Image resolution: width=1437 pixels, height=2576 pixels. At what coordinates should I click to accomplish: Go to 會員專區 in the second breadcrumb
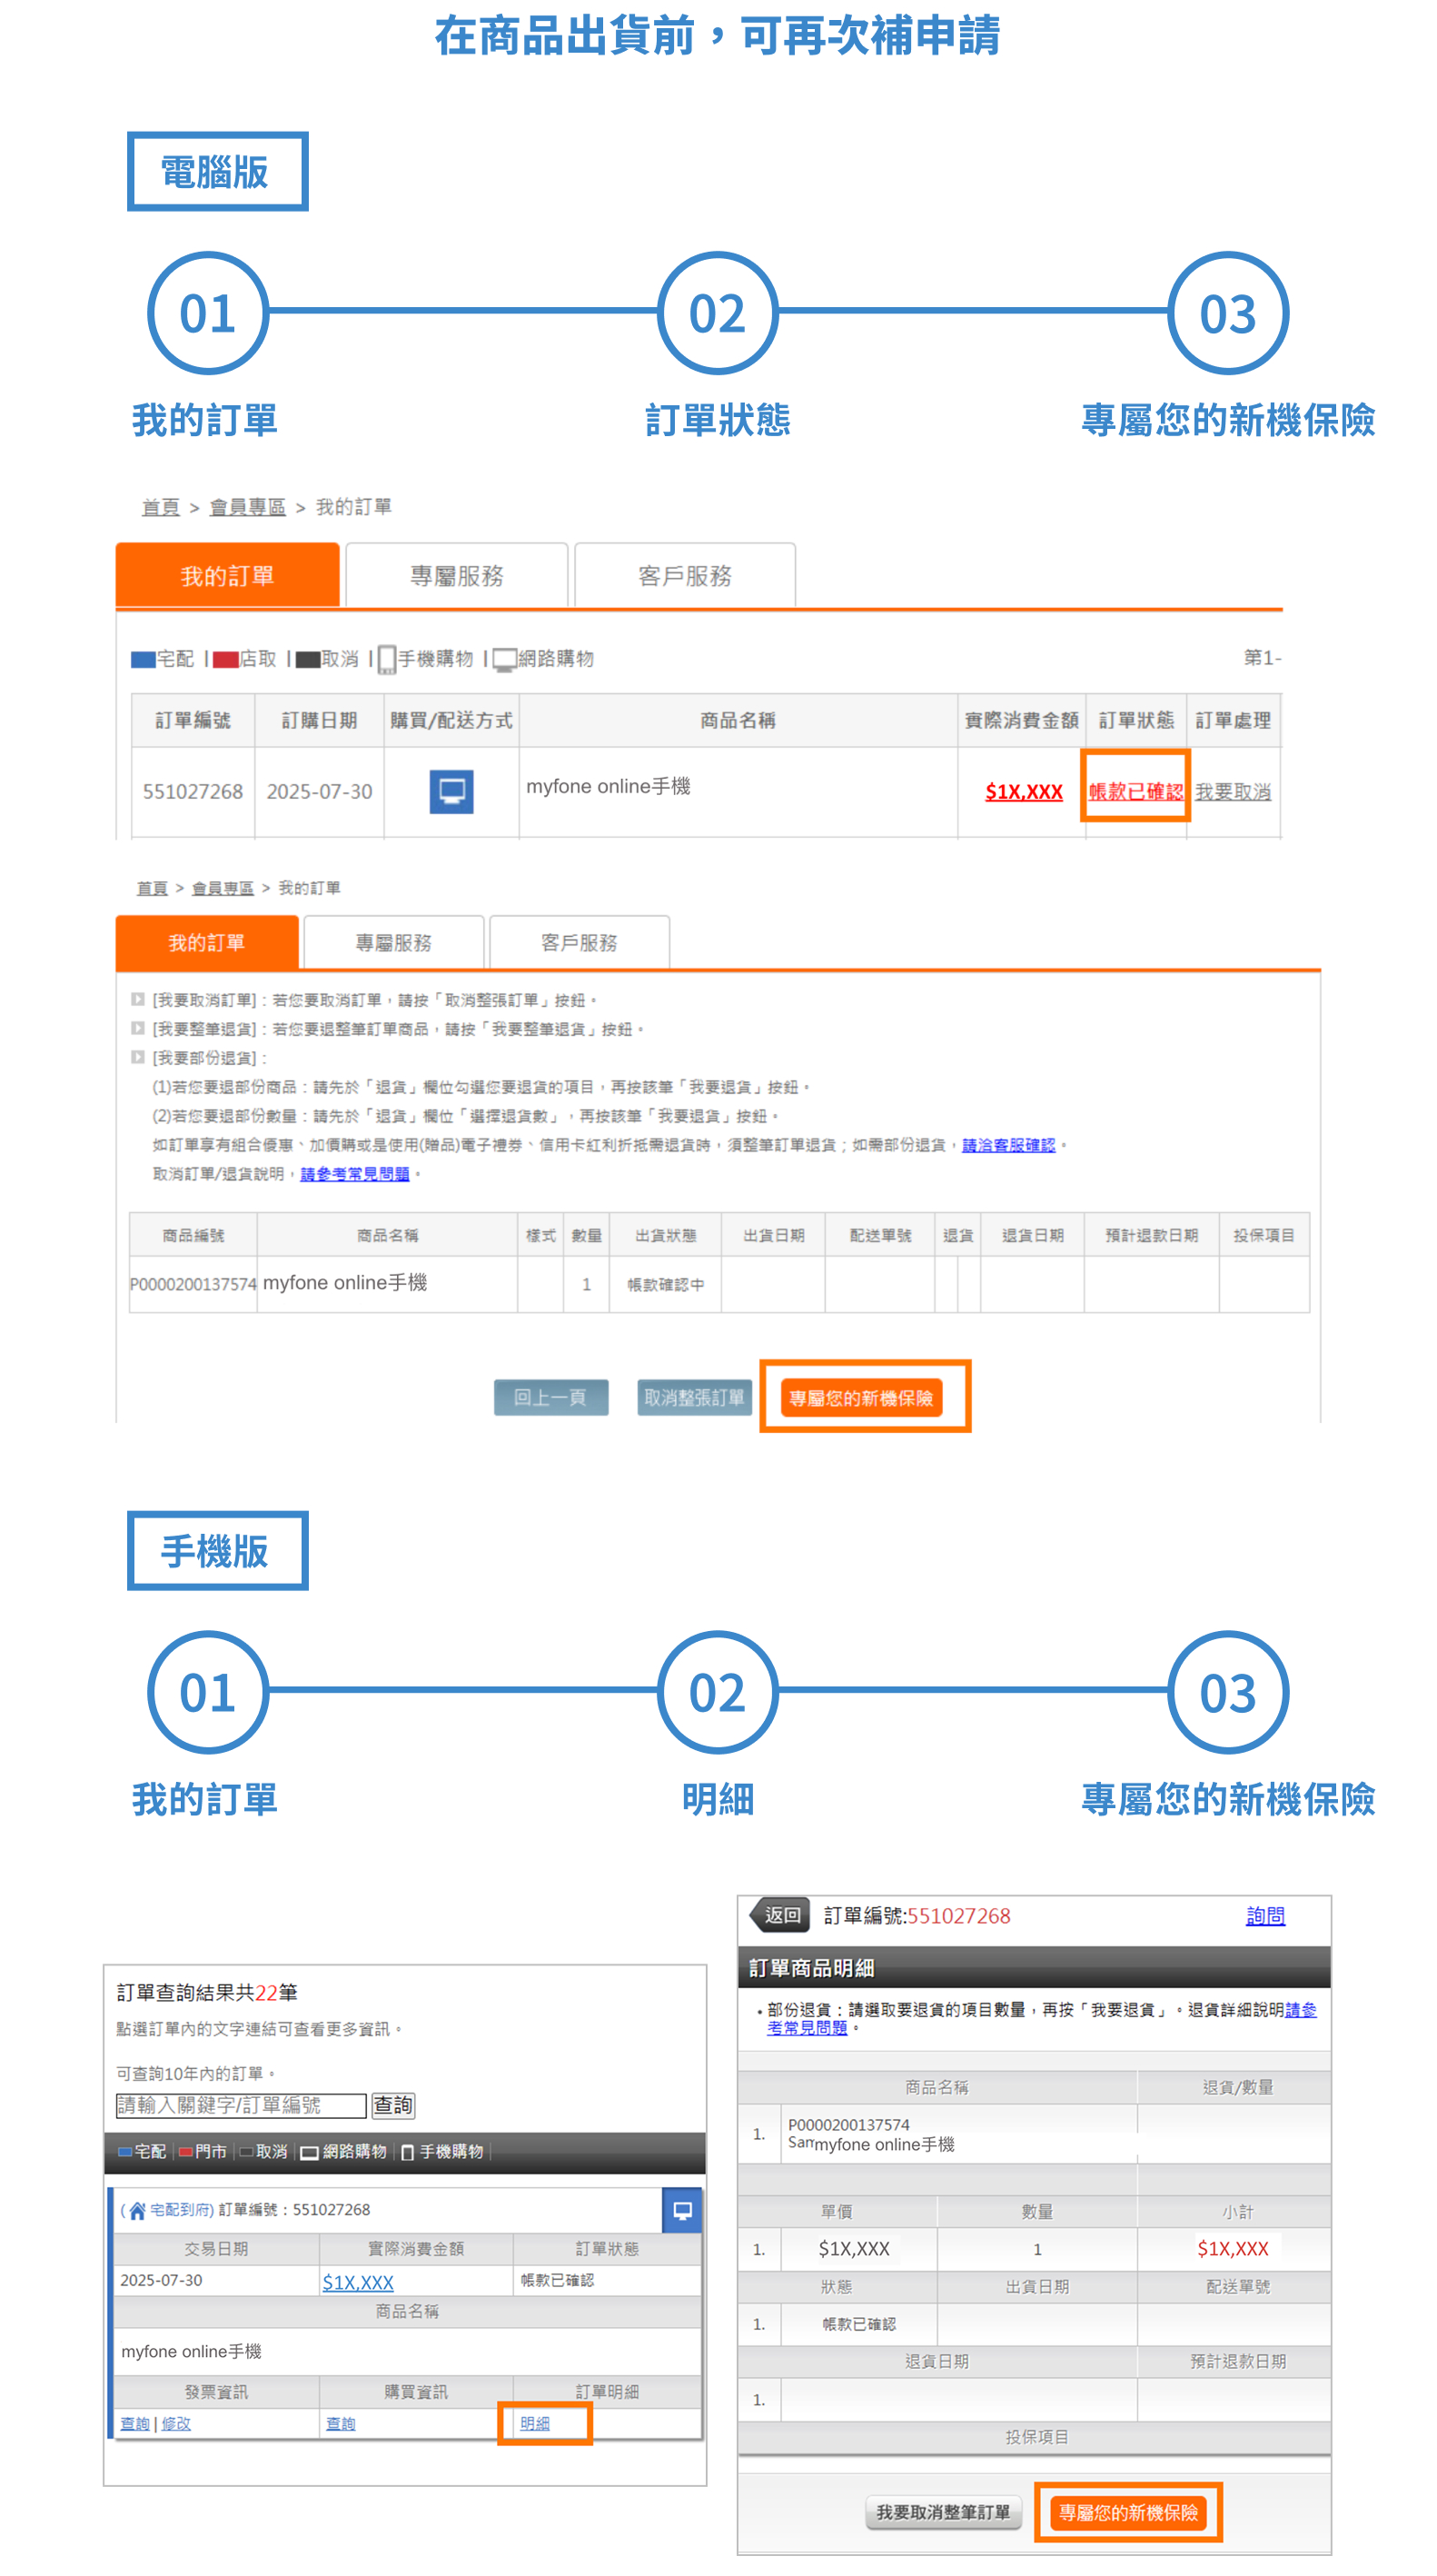(x=222, y=888)
